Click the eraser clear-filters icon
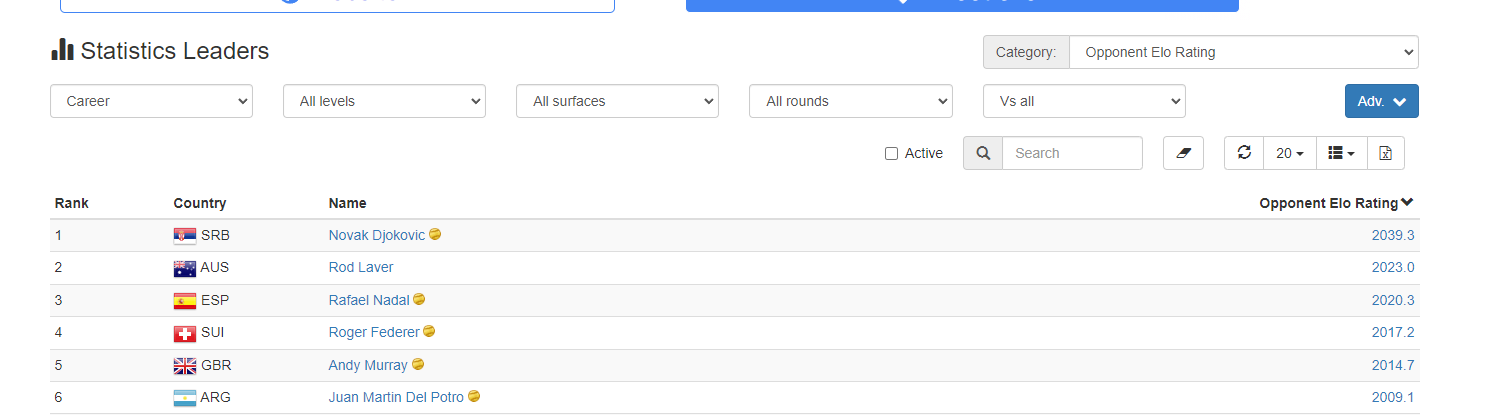Screen dimensions: 1495x415 1183,153
